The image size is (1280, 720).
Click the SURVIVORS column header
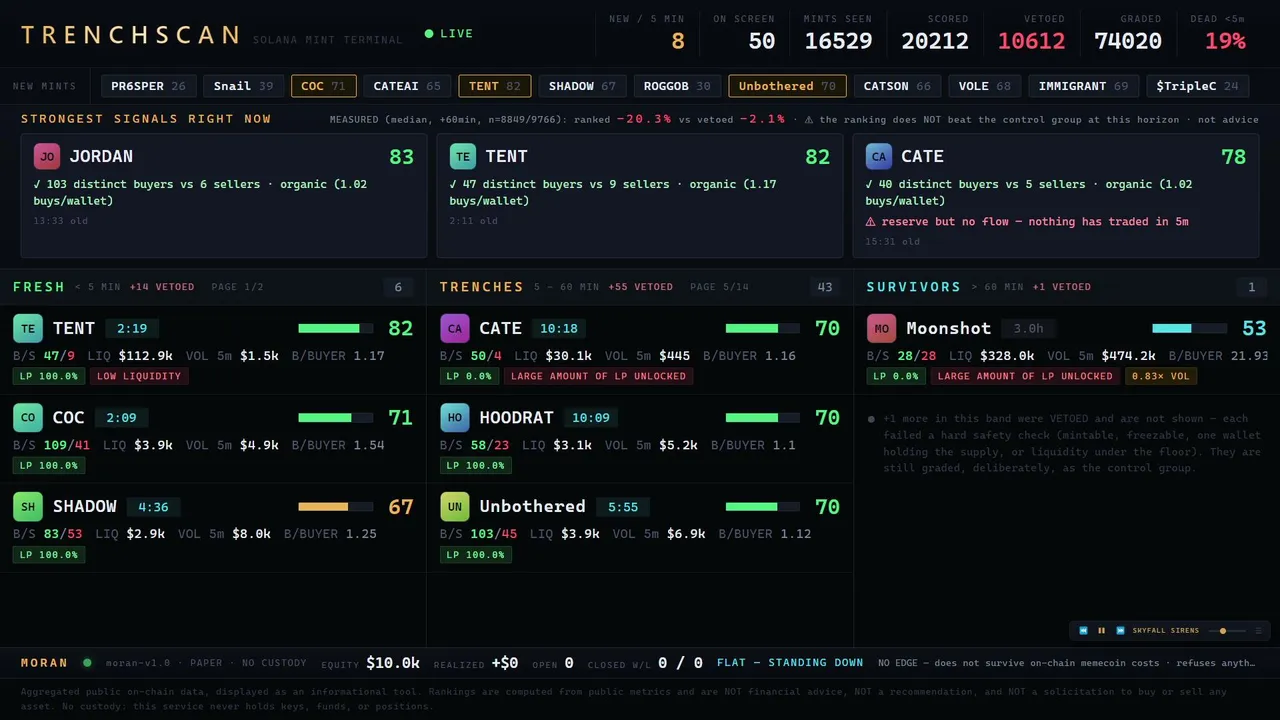click(x=914, y=287)
